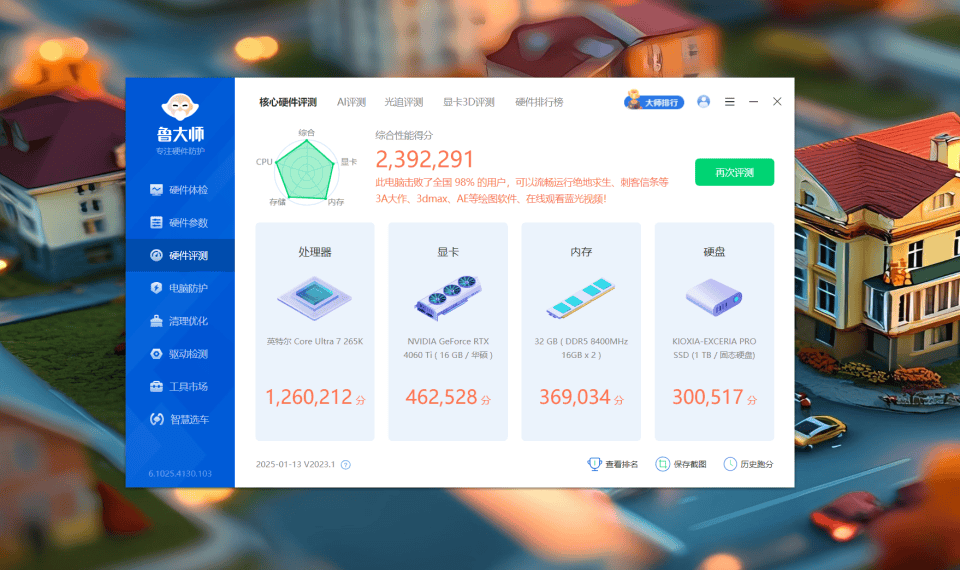
Task: Open 硬件体检 in the sidebar
Action: point(180,190)
